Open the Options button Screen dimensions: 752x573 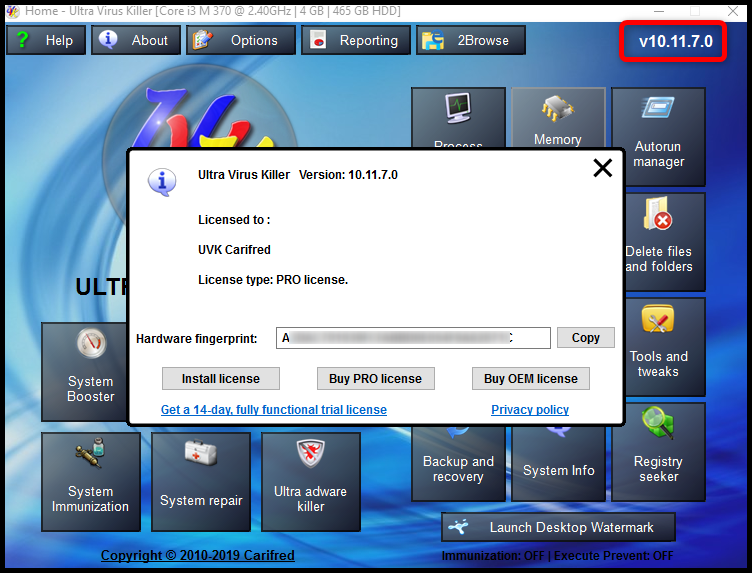point(241,40)
